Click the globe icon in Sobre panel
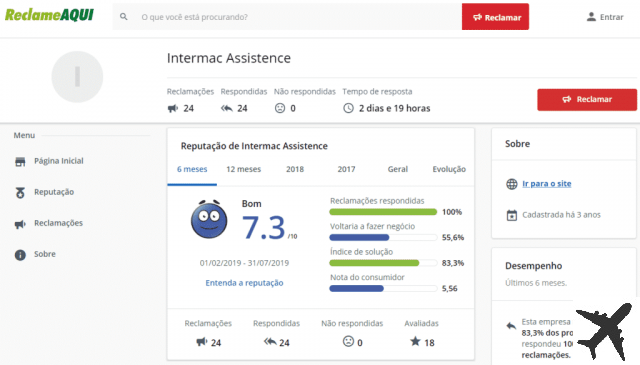The width and height of the screenshot is (640, 365). (512, 184)
